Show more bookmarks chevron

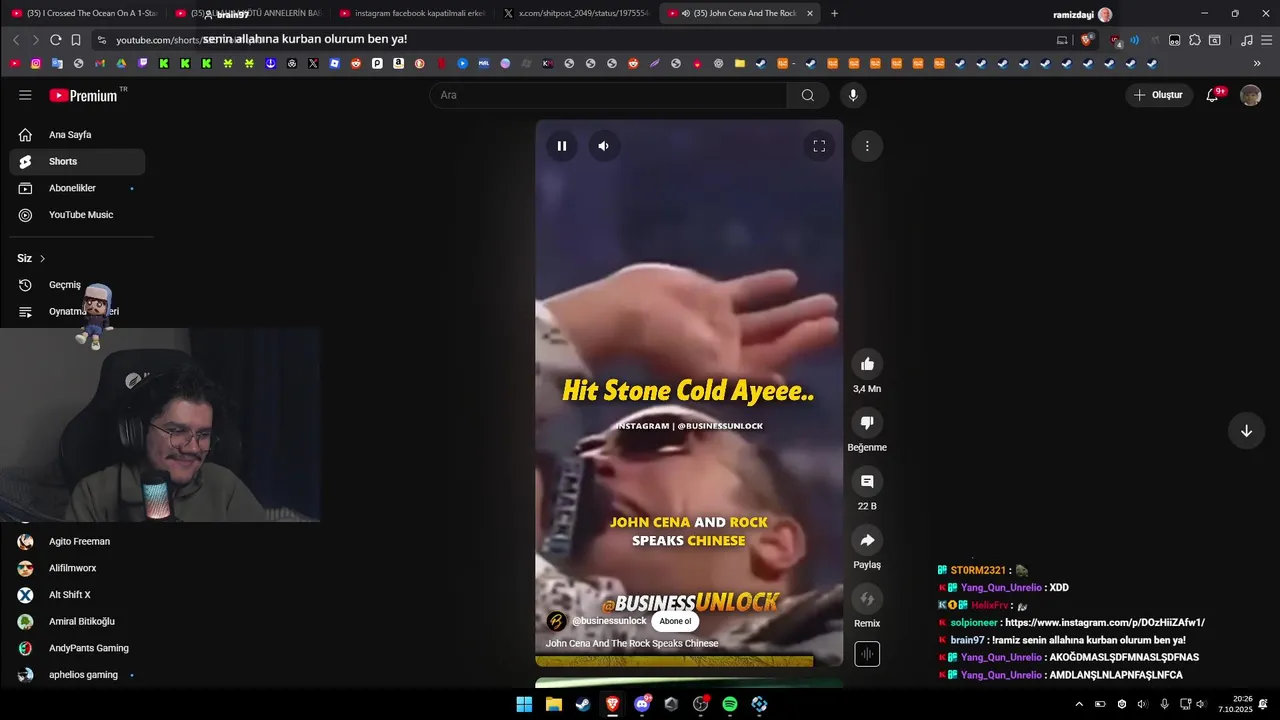tap(1257, 63)
